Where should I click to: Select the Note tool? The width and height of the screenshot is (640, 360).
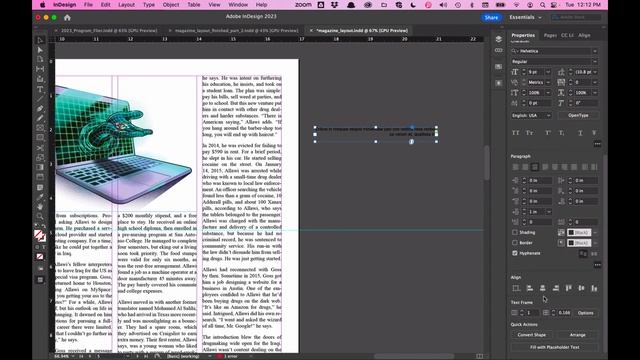[x=40, y=187]
